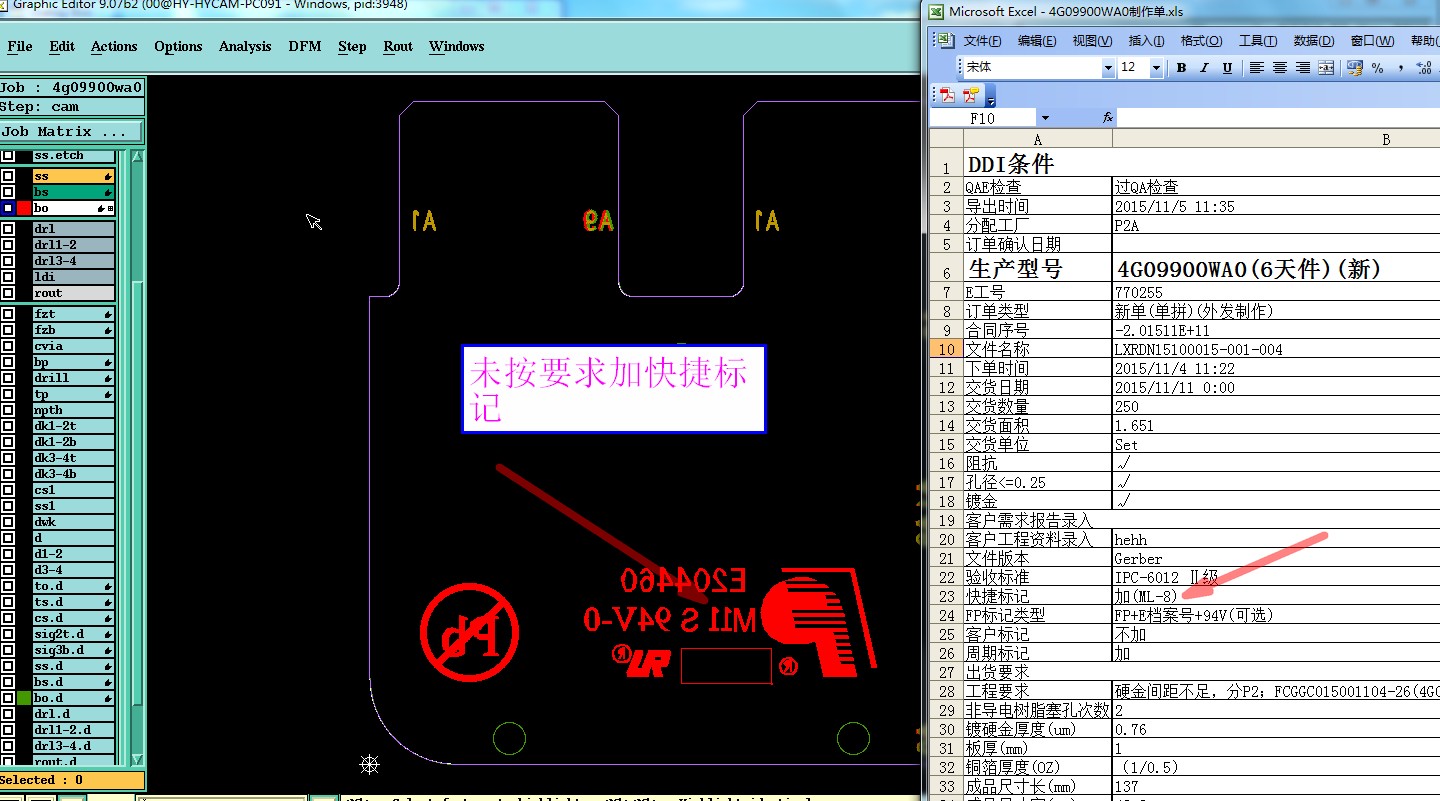Click cell with 快捷标记 label
The width and height of the screenshot is (1440, 801).
pos(1037,596)
